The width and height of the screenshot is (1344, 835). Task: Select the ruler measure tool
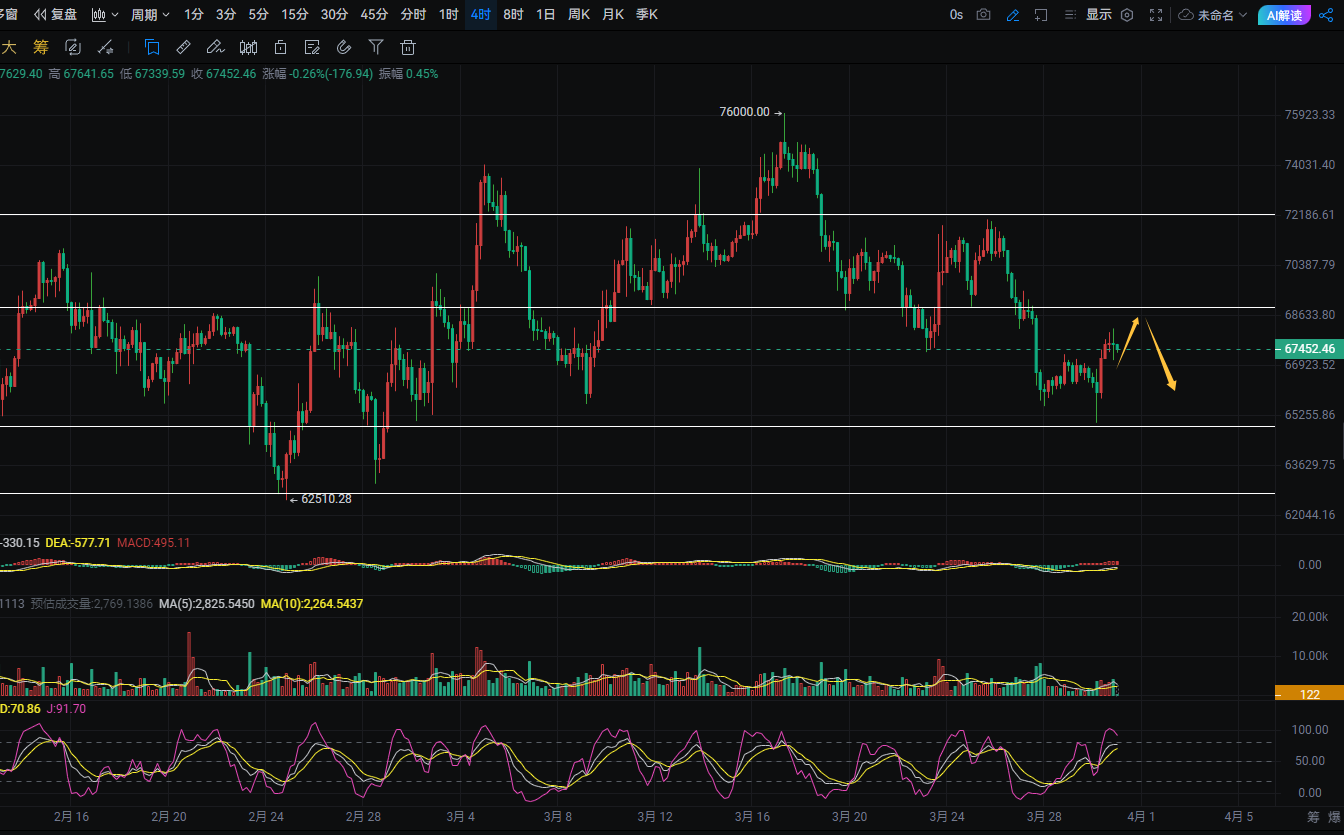183,47
